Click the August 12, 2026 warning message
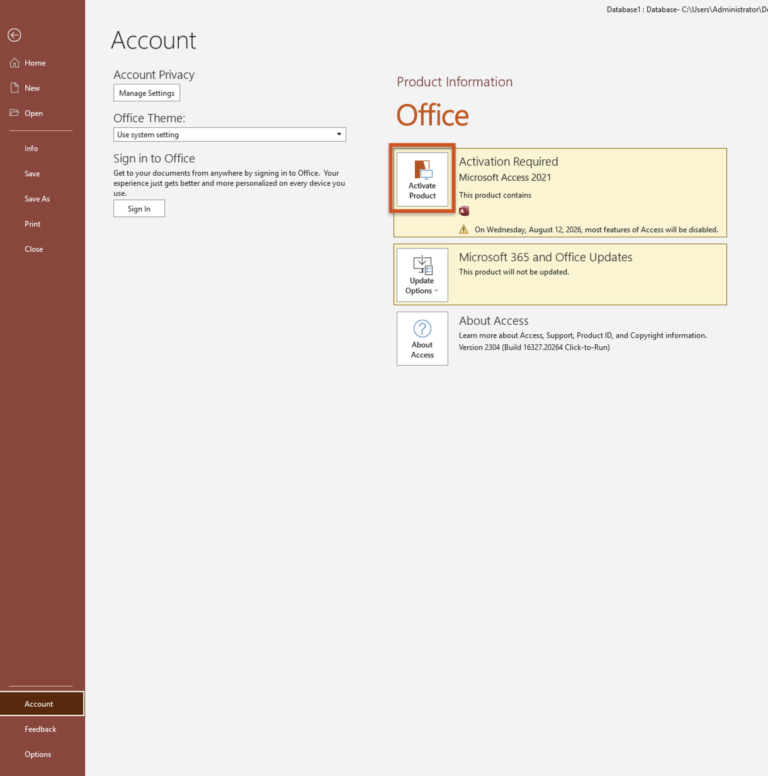The image size is (768, 776). pyautogui.click(x=596, y=230)
